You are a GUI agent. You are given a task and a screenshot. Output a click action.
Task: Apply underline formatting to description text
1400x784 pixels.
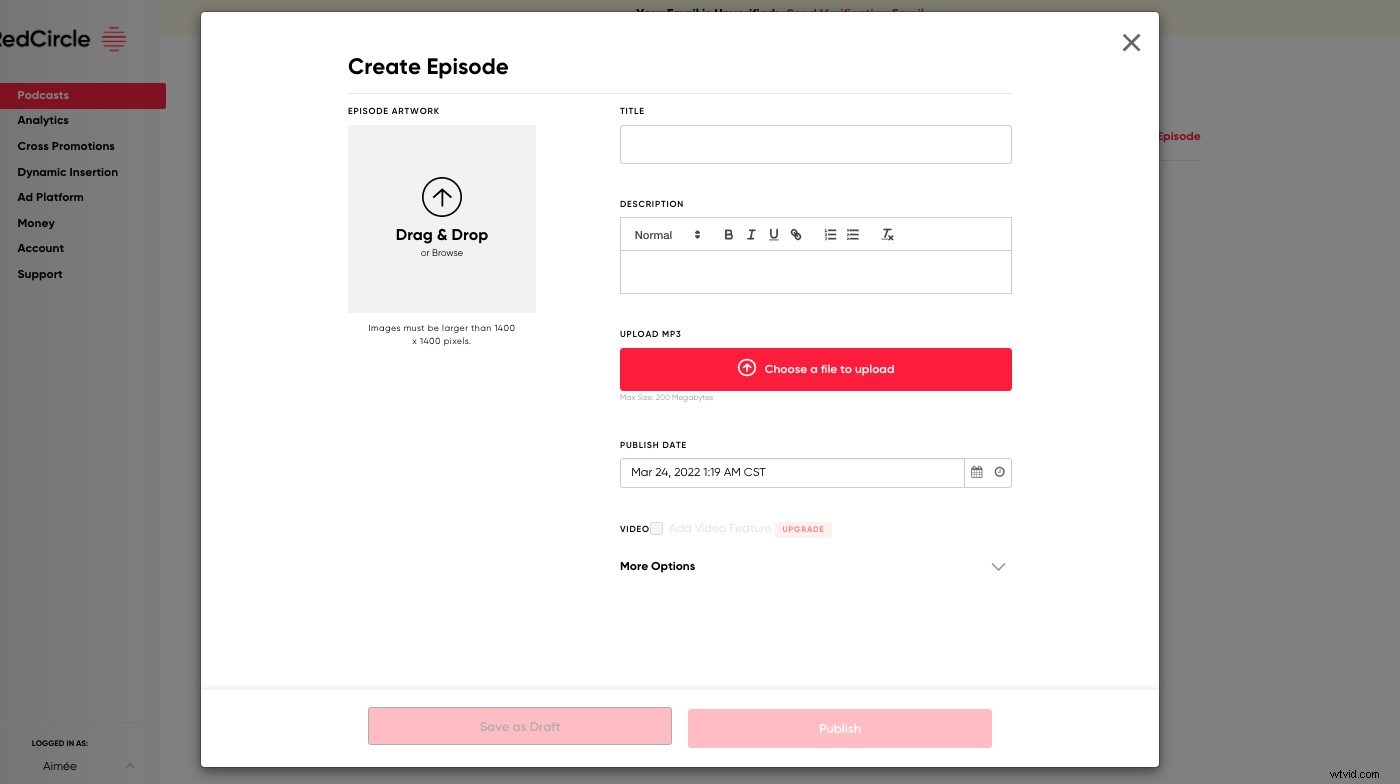click(x=773, y=234)
